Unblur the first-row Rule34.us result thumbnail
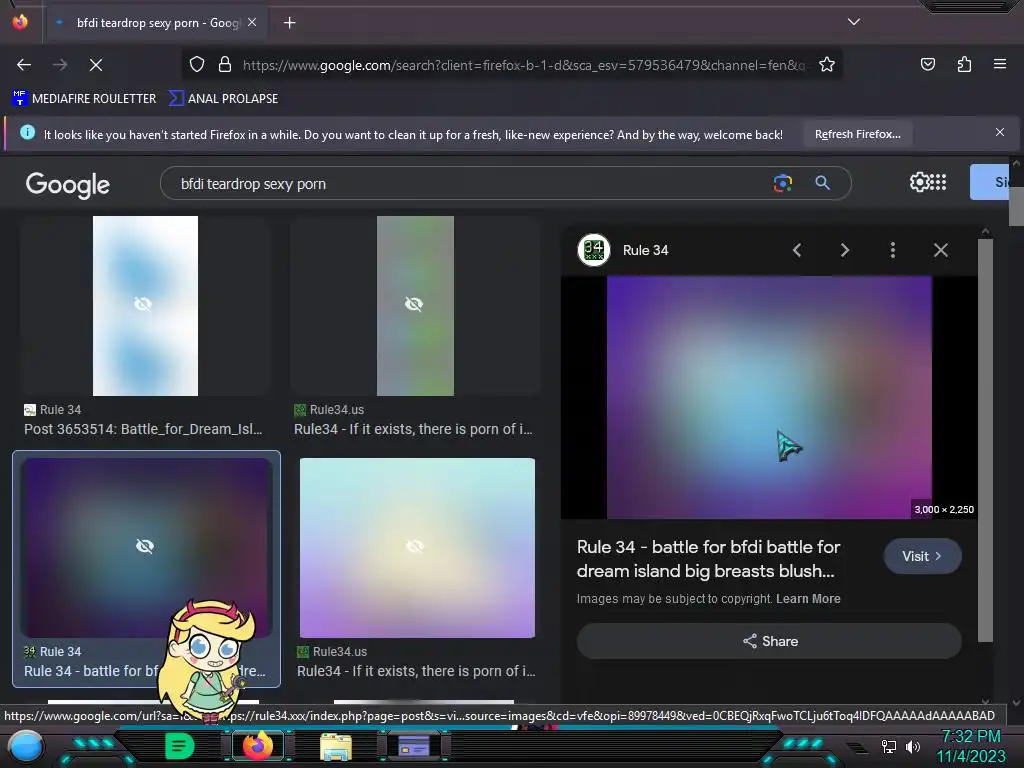1024x768 pixels. click(x=415, y=306)
